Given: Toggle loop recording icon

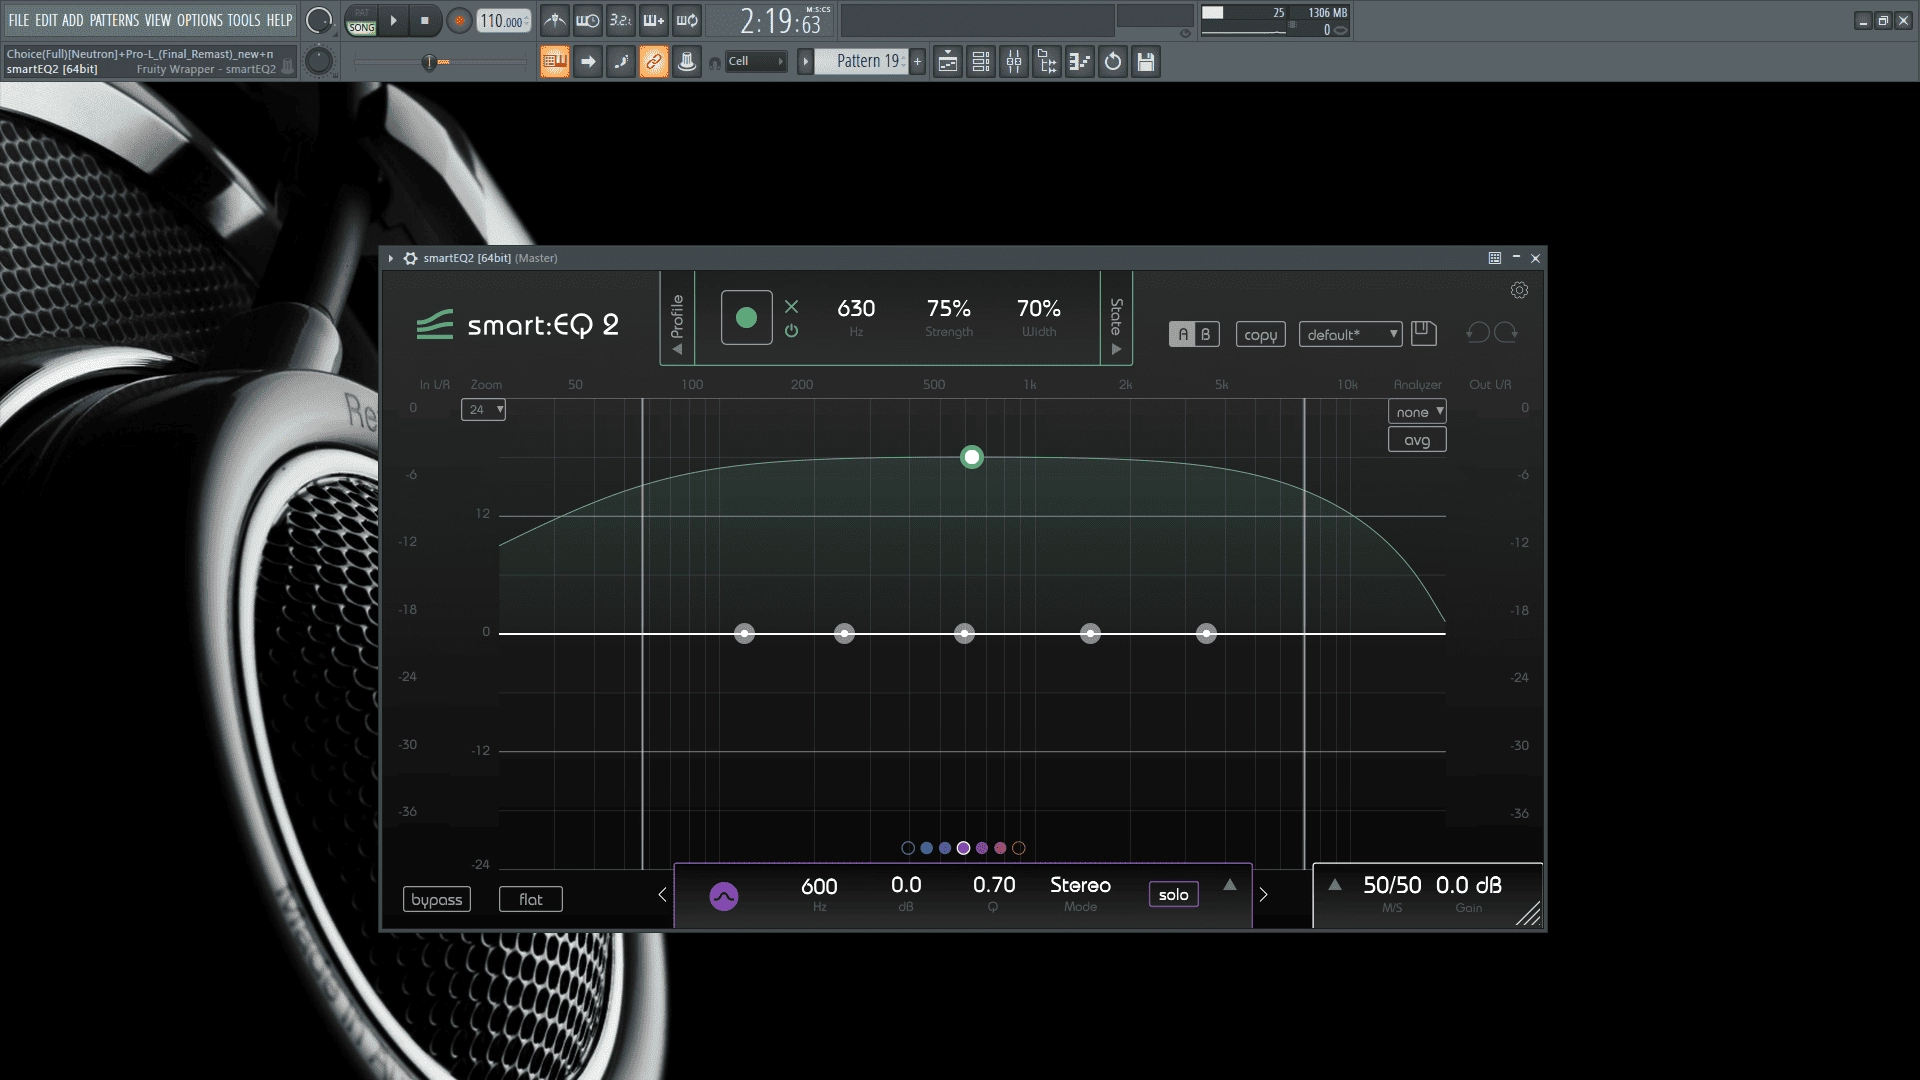Looking at the screenshot, I should coord(686,21).
